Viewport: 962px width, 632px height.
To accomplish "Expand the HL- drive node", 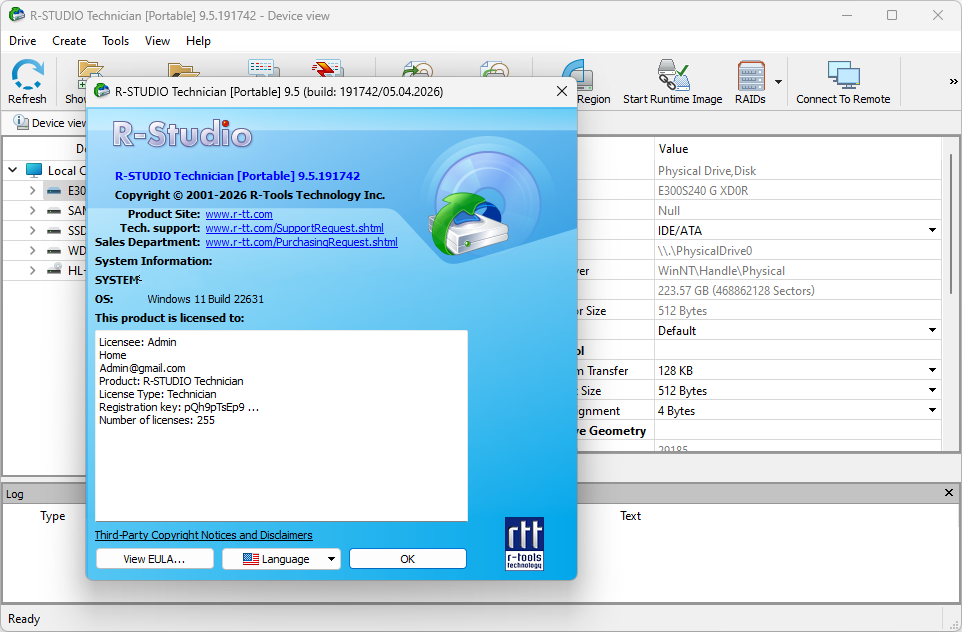I will 32,270.
